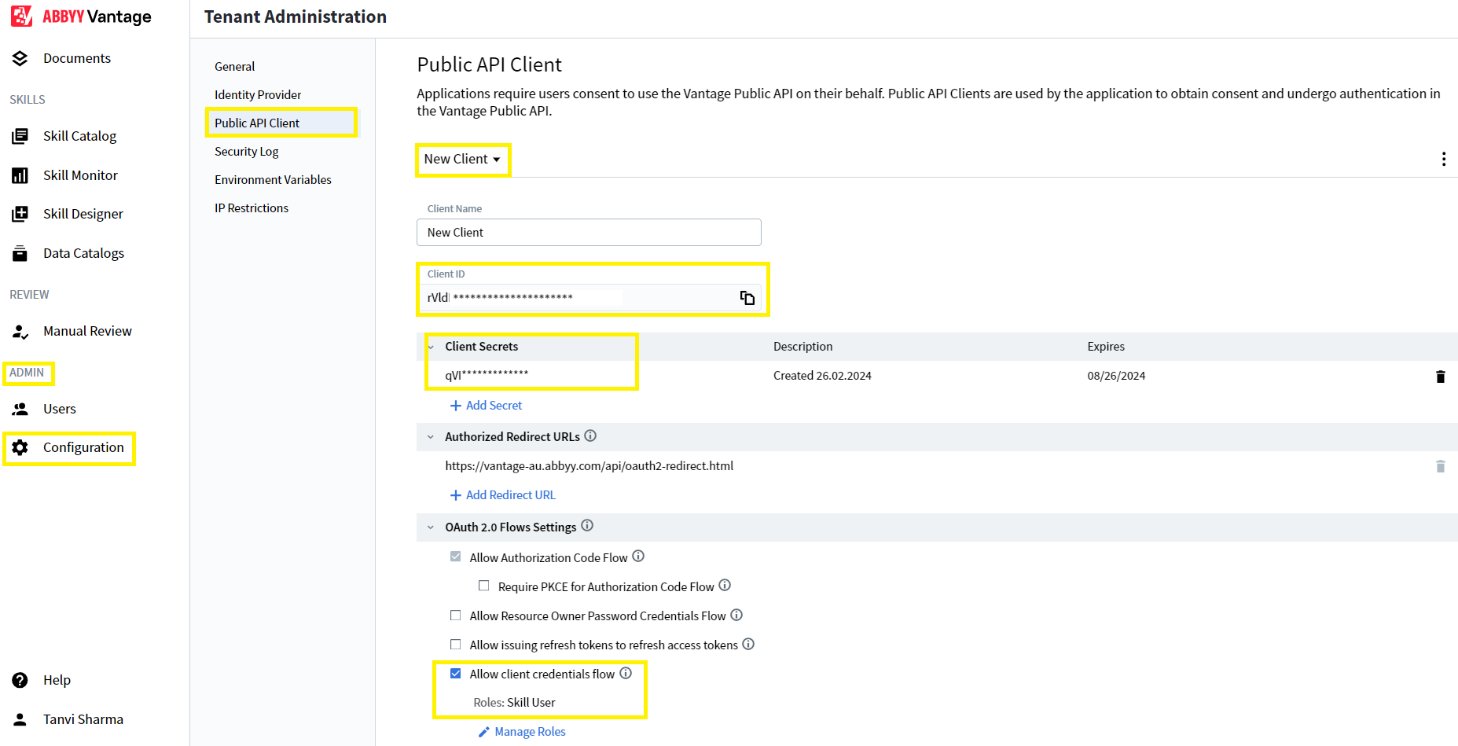
Task: Collapse the Client Secrets section
Action: pos(431,347)
